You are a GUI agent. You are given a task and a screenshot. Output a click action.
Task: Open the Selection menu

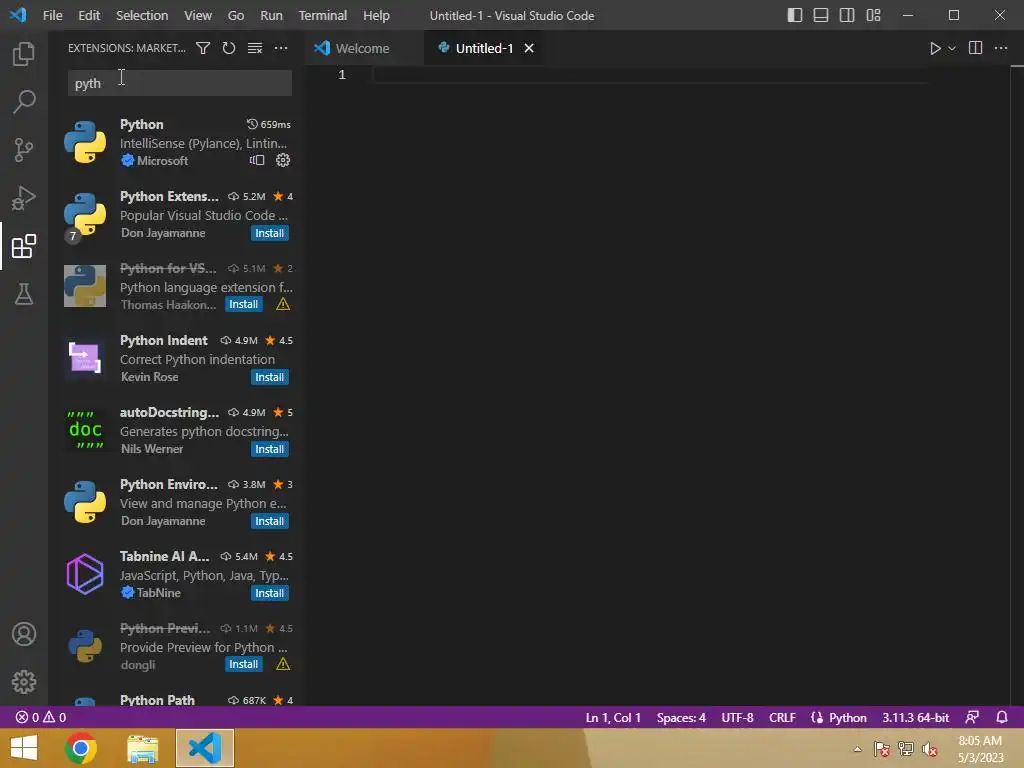(142, 15)
